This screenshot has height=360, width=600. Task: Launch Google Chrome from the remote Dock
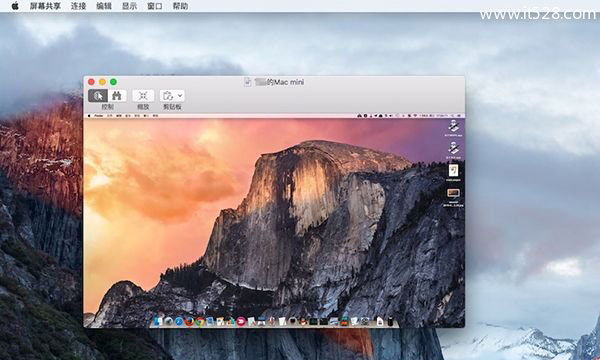tap(200, 322)
